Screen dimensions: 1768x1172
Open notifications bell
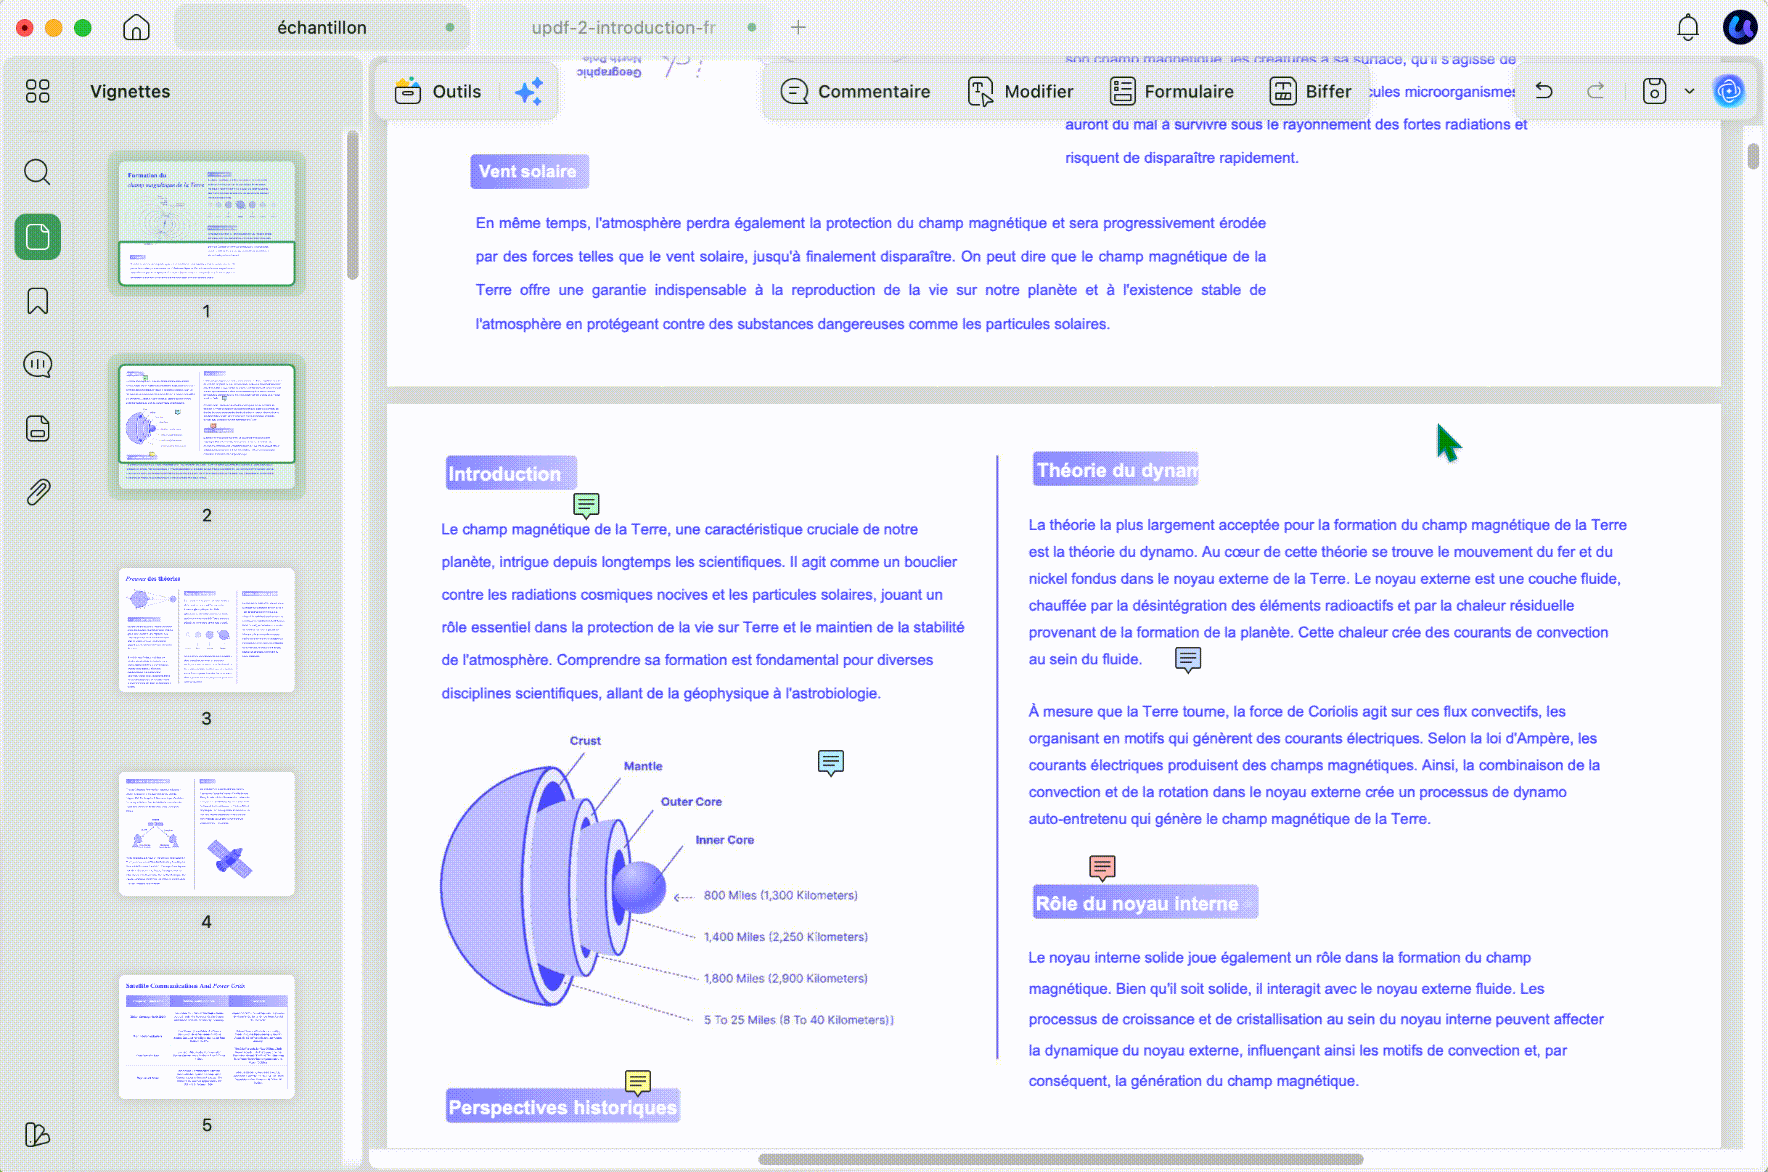pos(1688,28)
